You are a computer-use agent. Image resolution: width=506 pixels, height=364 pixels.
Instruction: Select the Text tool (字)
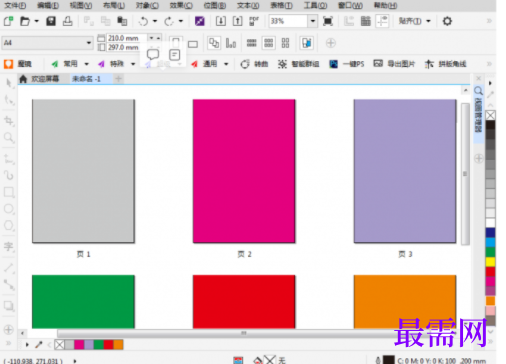pyautogui.click(x=9, y=246)
